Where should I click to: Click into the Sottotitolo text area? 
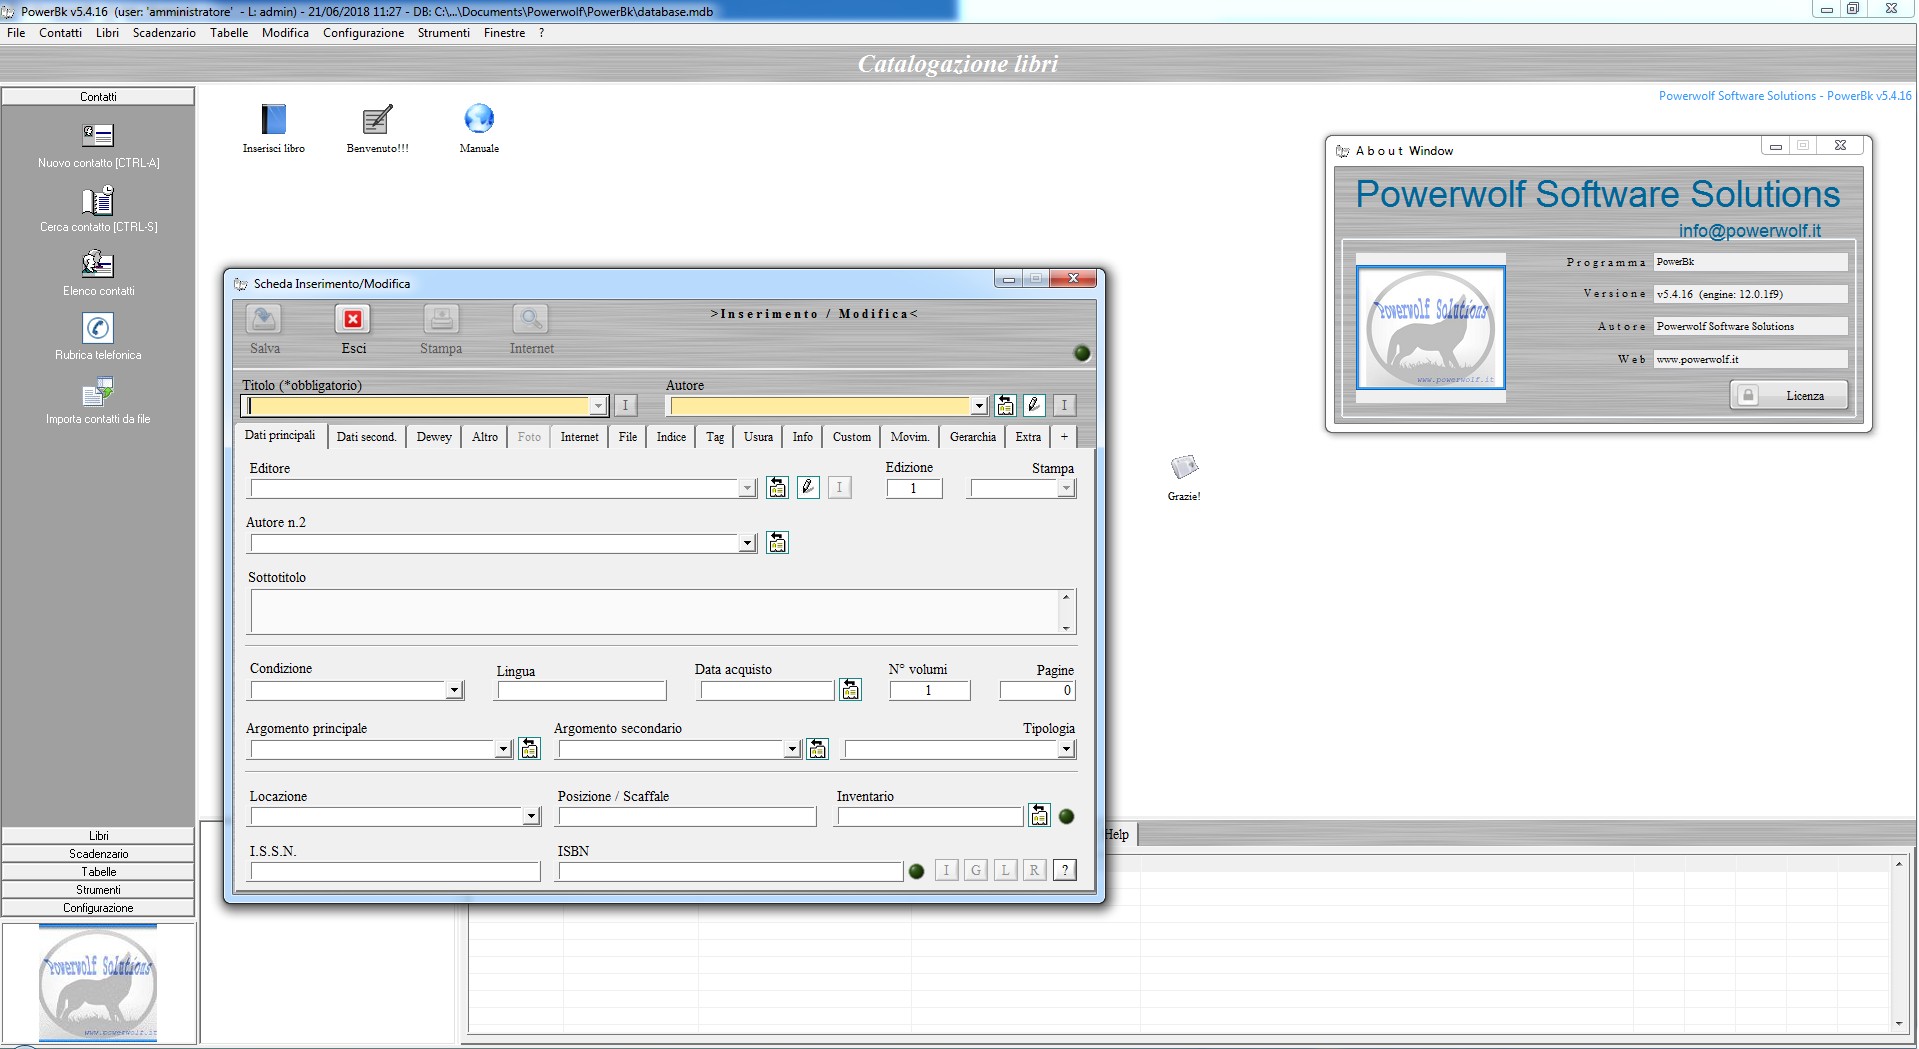pyautogui.click(x=655, y=611)
